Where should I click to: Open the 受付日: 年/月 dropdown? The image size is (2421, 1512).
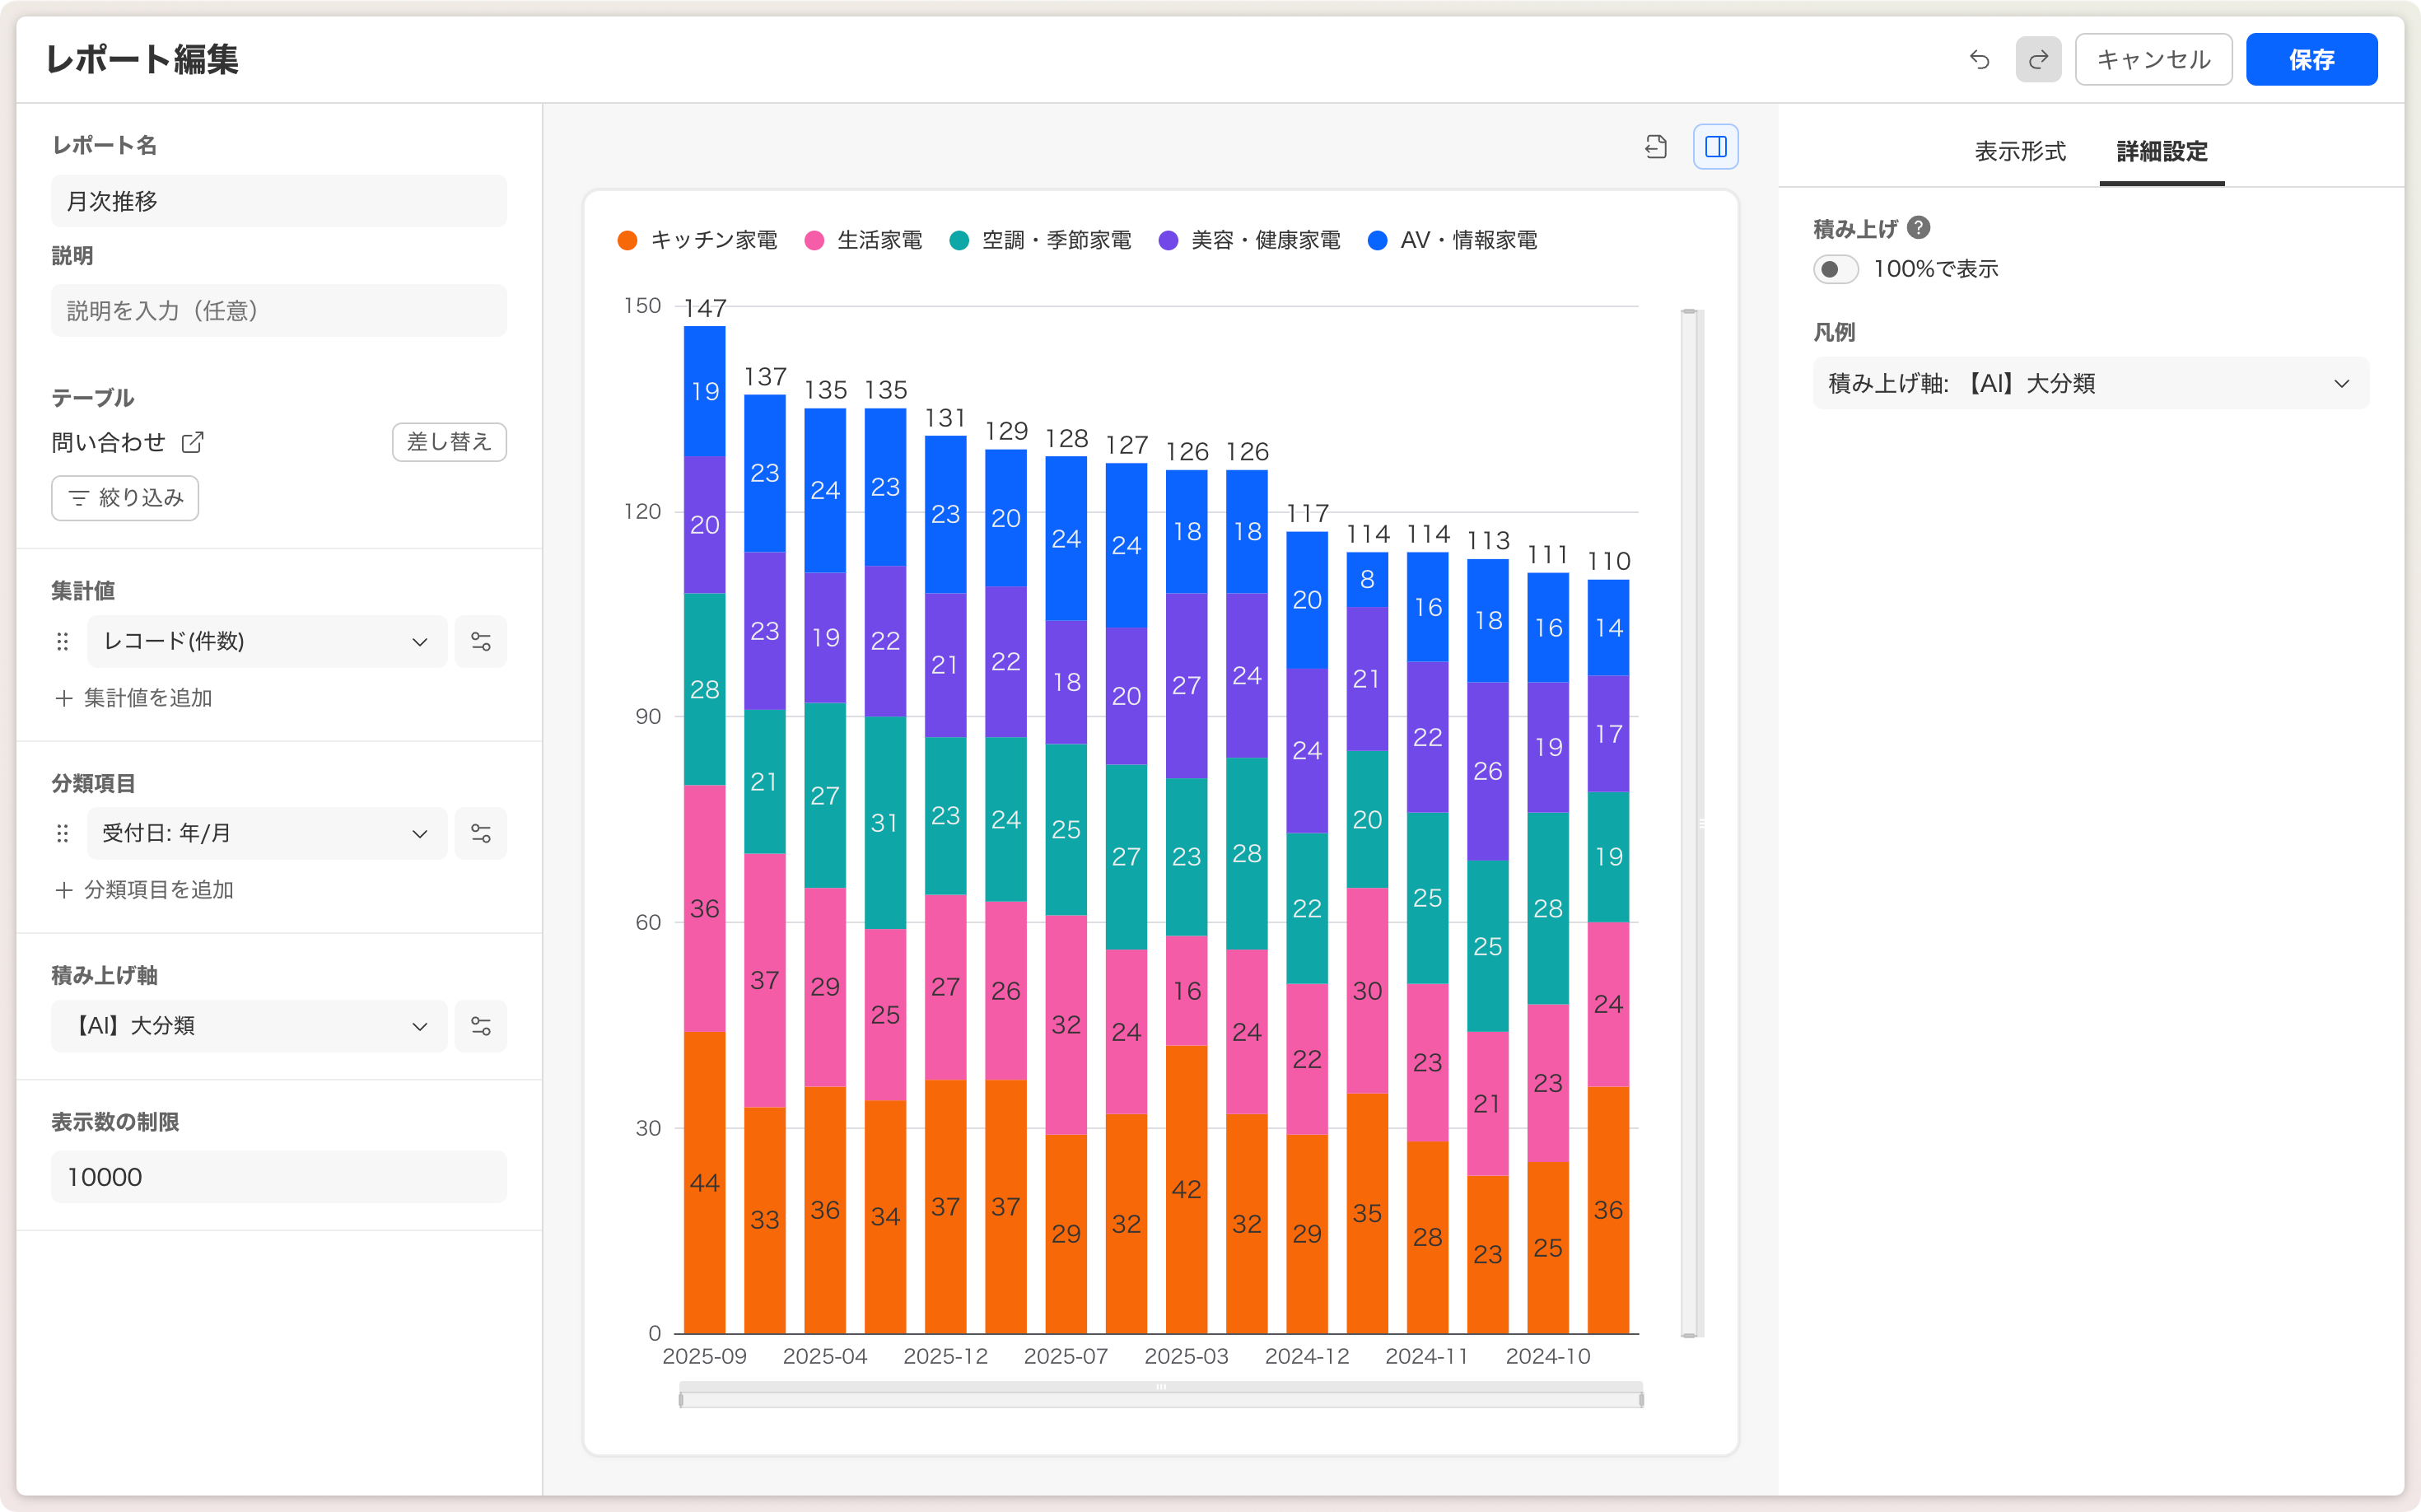click(x=266, y=834)
